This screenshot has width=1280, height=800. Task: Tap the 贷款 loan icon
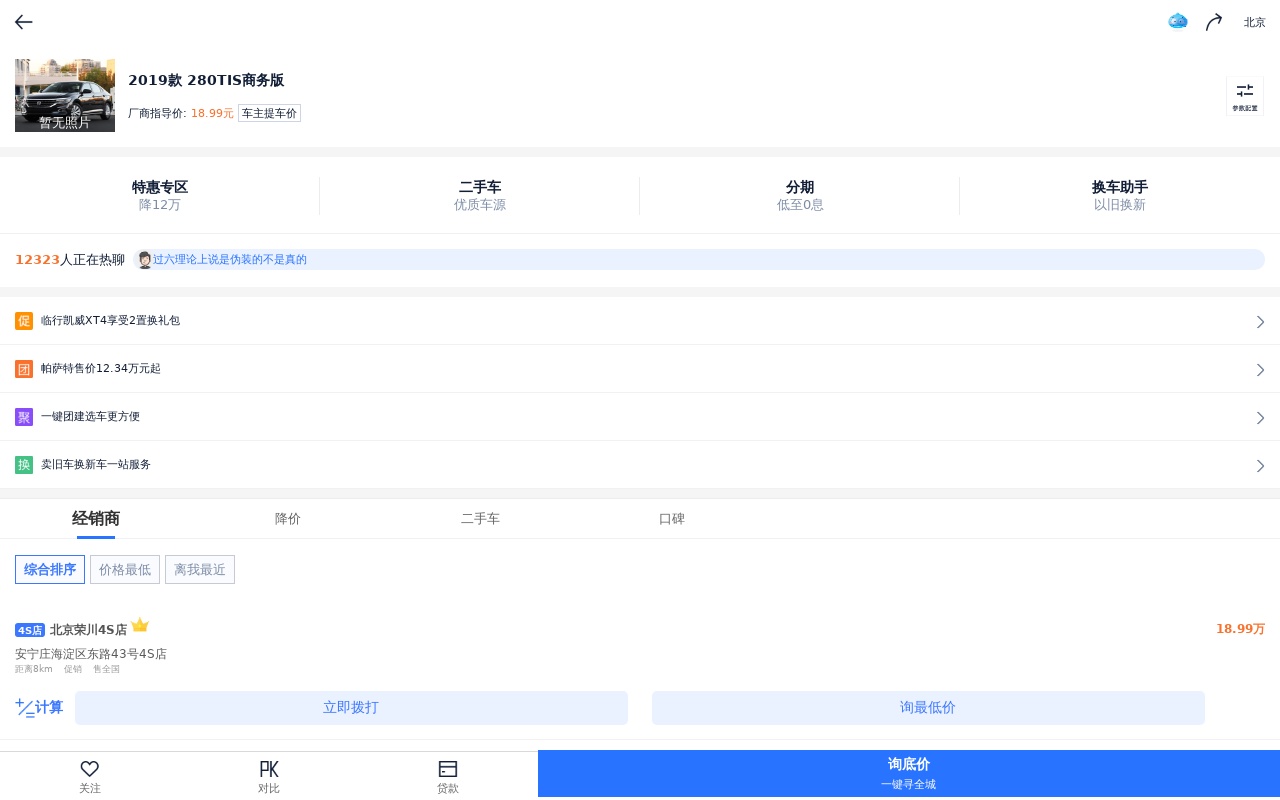click(448, 769)
